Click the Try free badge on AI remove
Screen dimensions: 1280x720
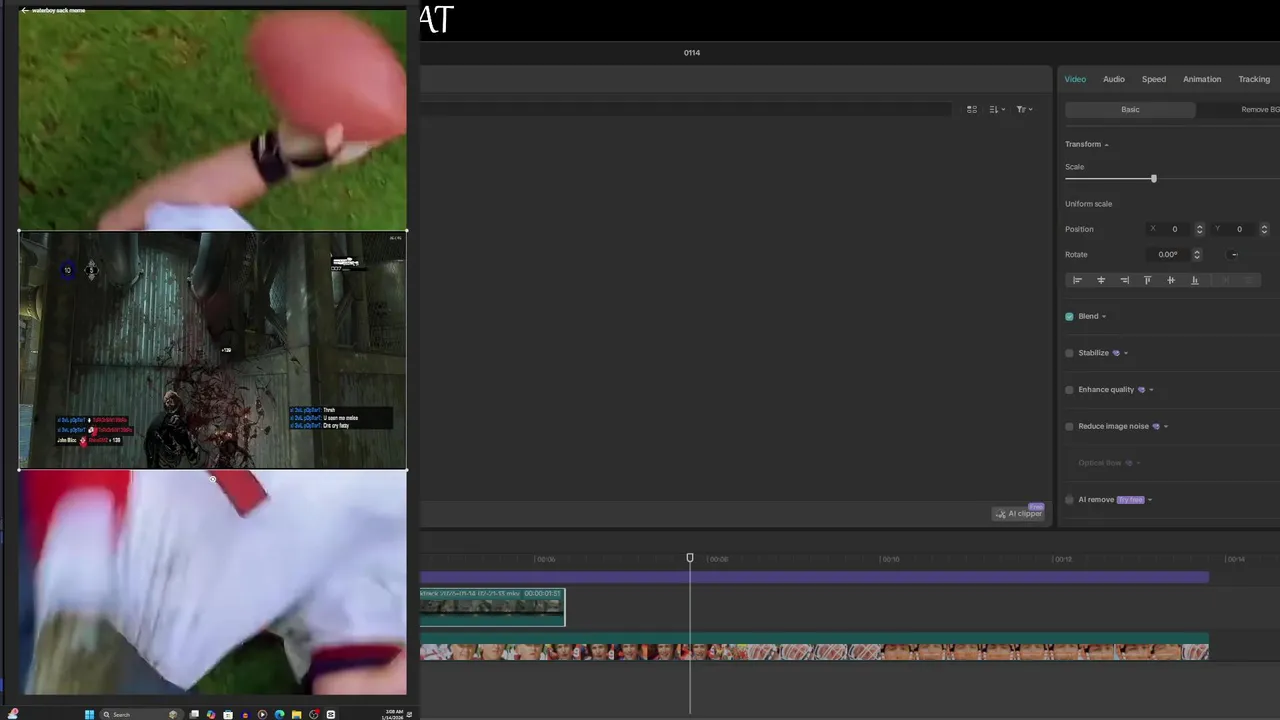(1131, 500)
